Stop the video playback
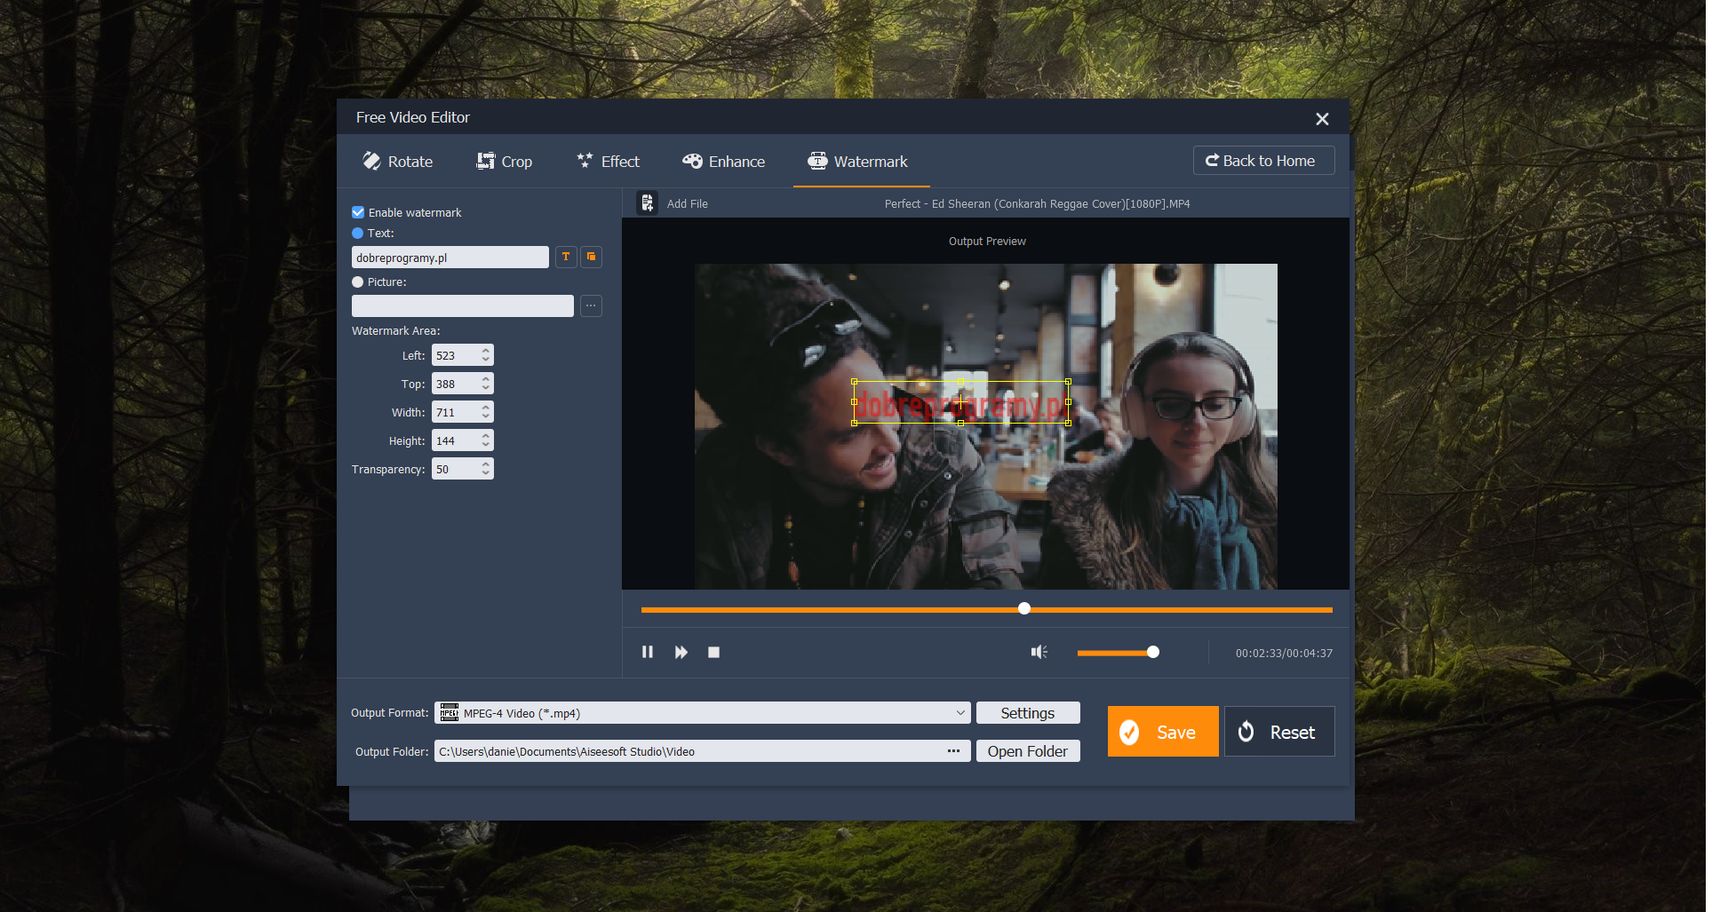The image size is (1720, 912). [714, 652]
